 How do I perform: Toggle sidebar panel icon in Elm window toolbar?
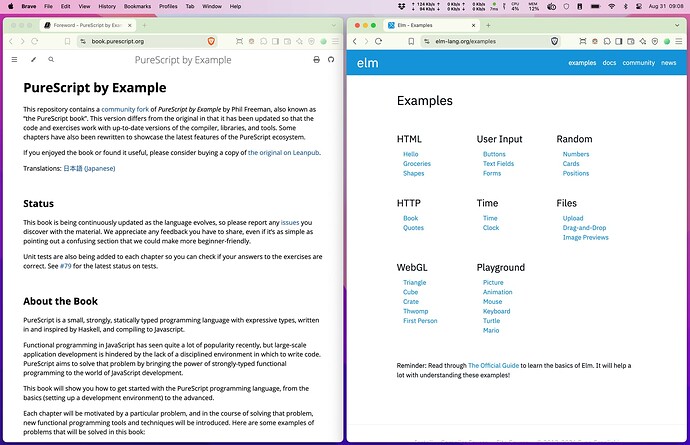coord(619,41)
